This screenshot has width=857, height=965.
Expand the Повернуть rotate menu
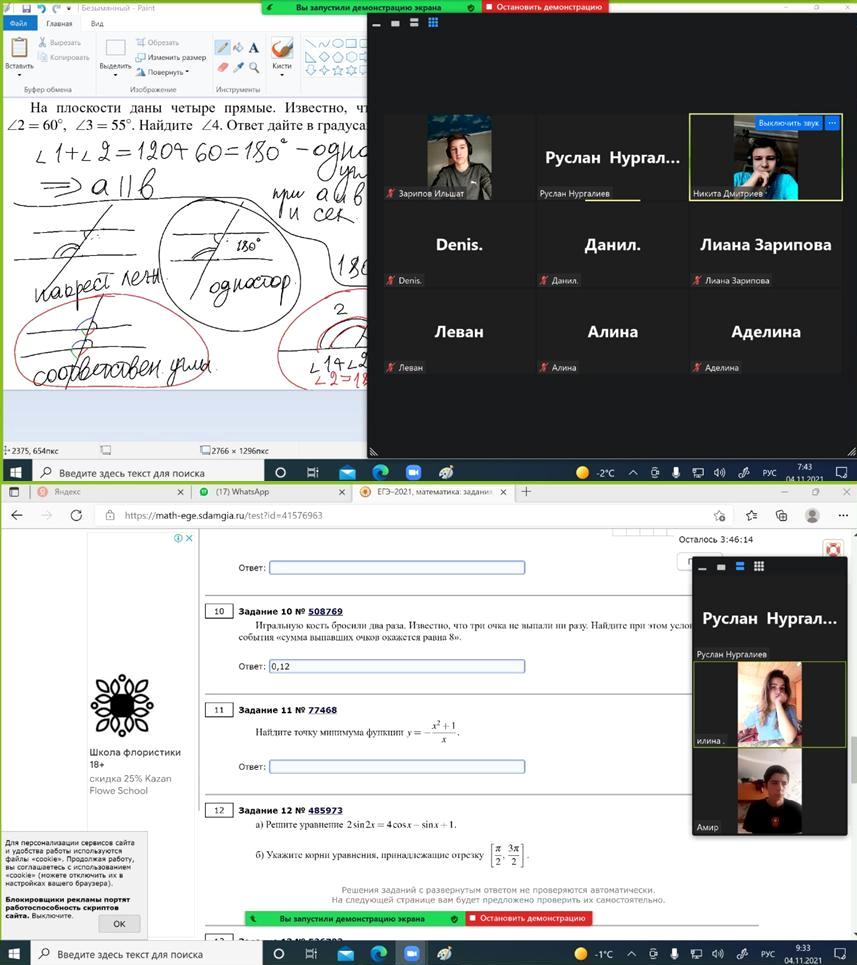click(x=166, y=72)
